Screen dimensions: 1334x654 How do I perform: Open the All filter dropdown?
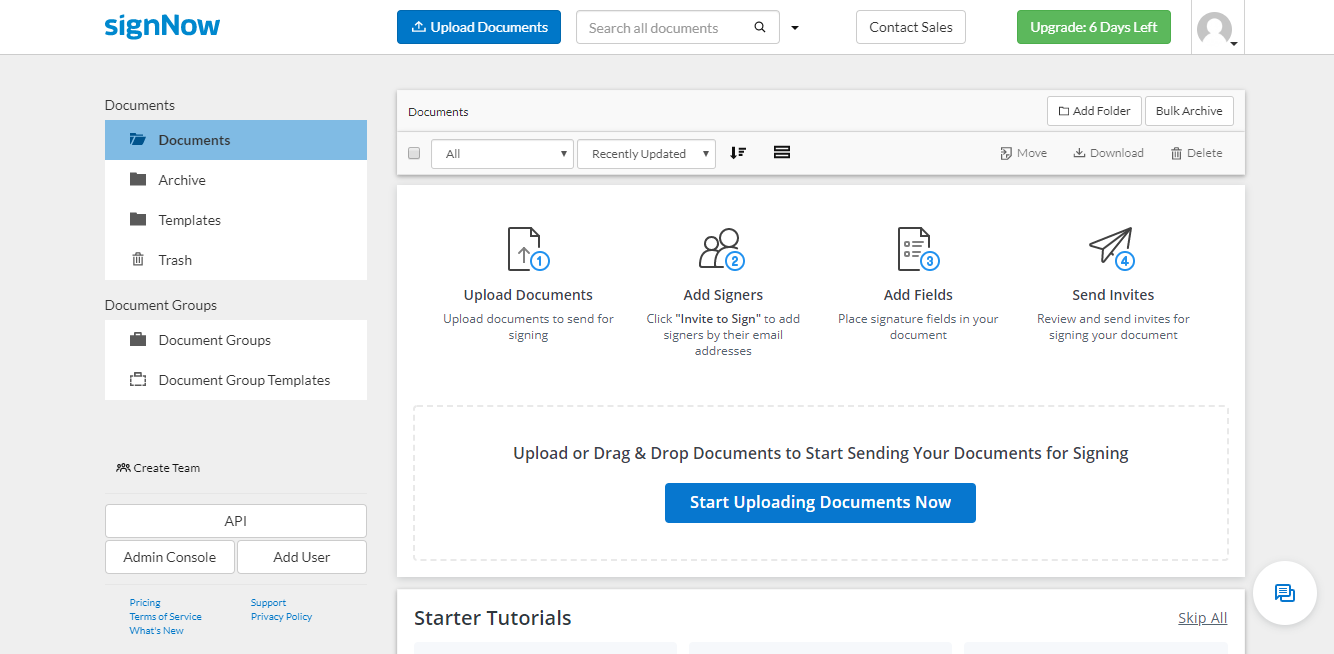(x=502, y=153)
